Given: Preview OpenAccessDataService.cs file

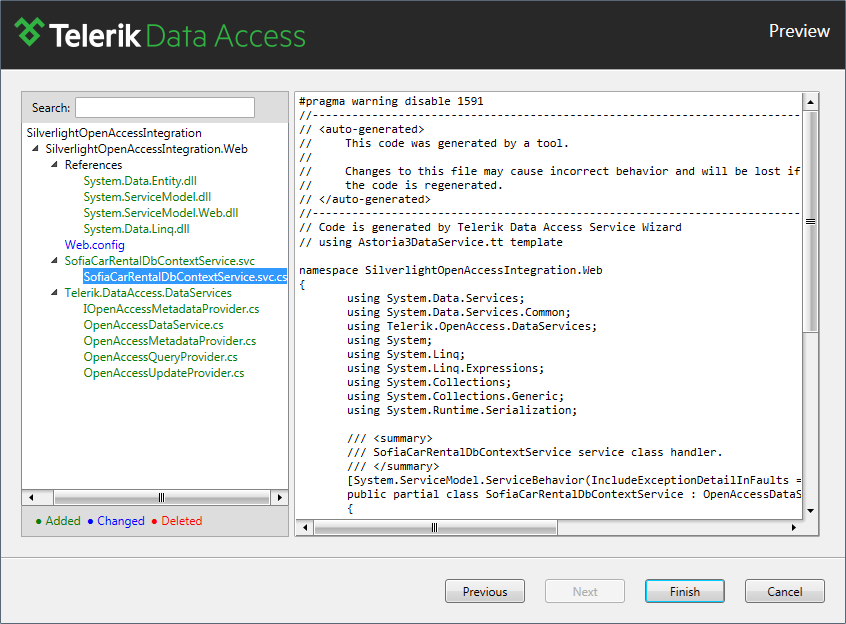Looking at the screenshot, I should click(153, 325).
